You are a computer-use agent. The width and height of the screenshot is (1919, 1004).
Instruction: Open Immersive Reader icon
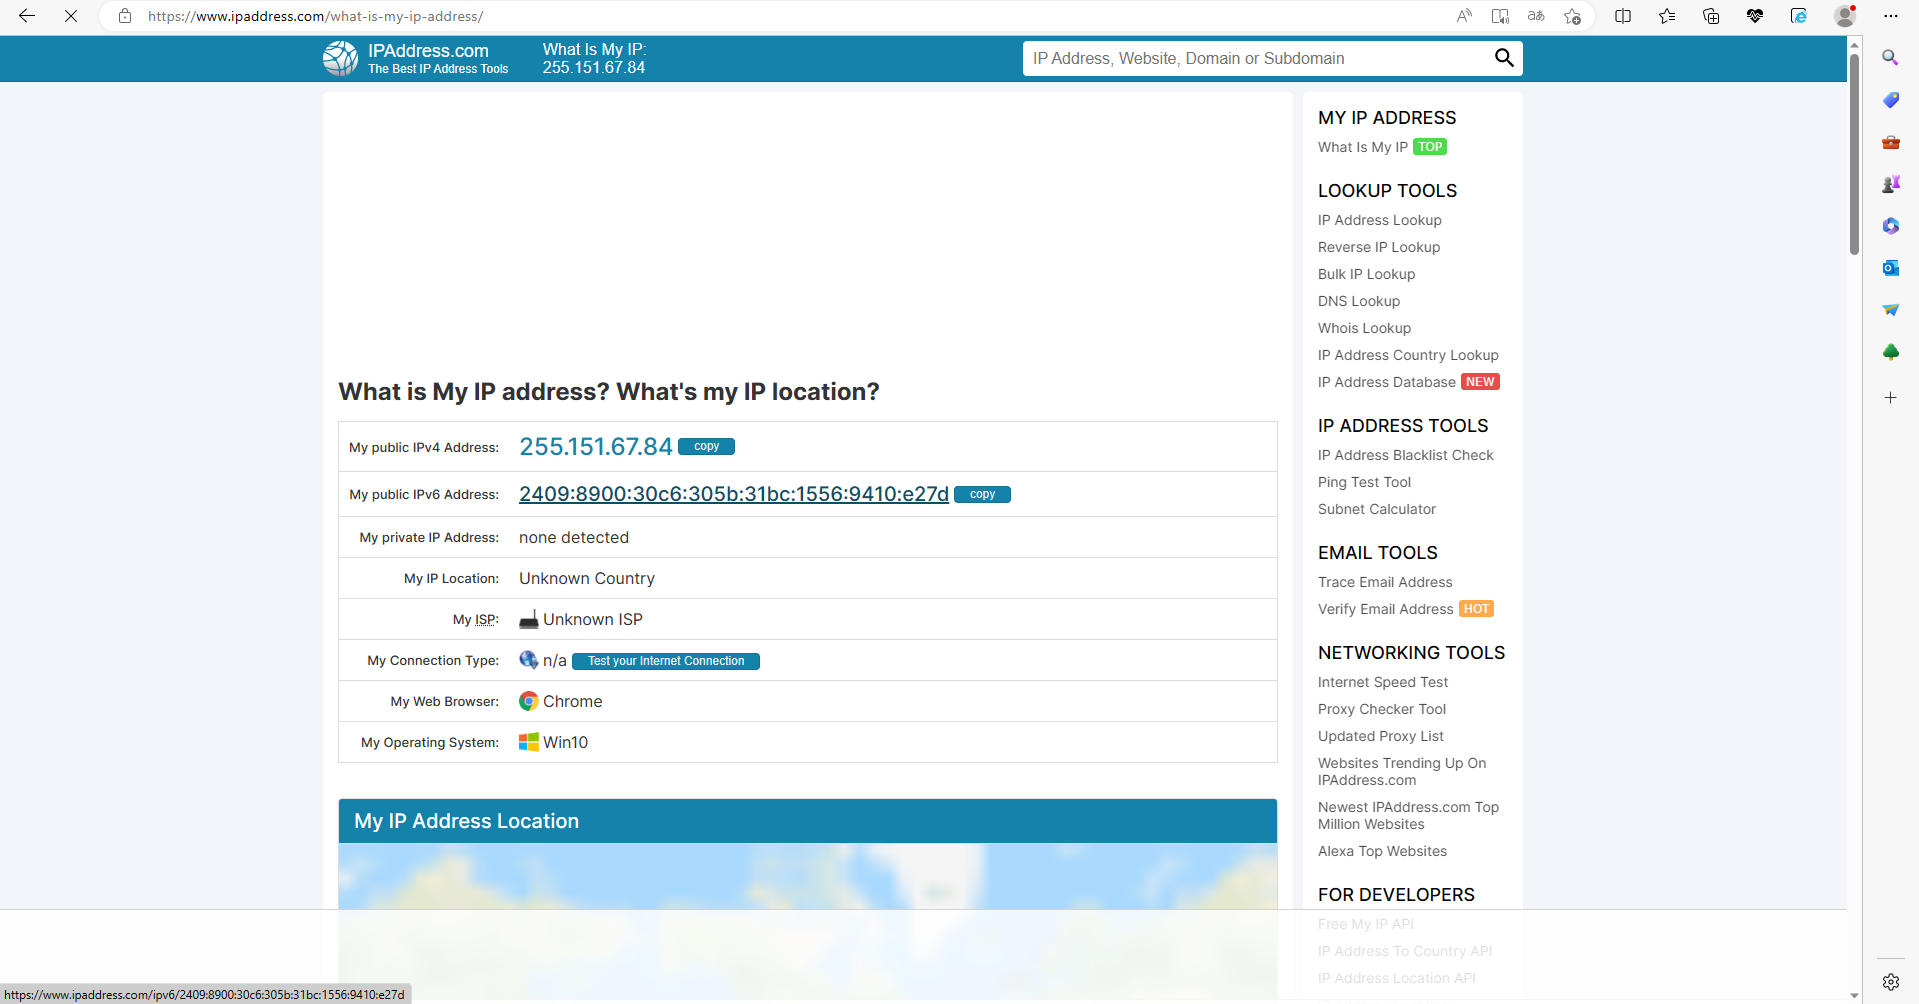click(1500, 16)
